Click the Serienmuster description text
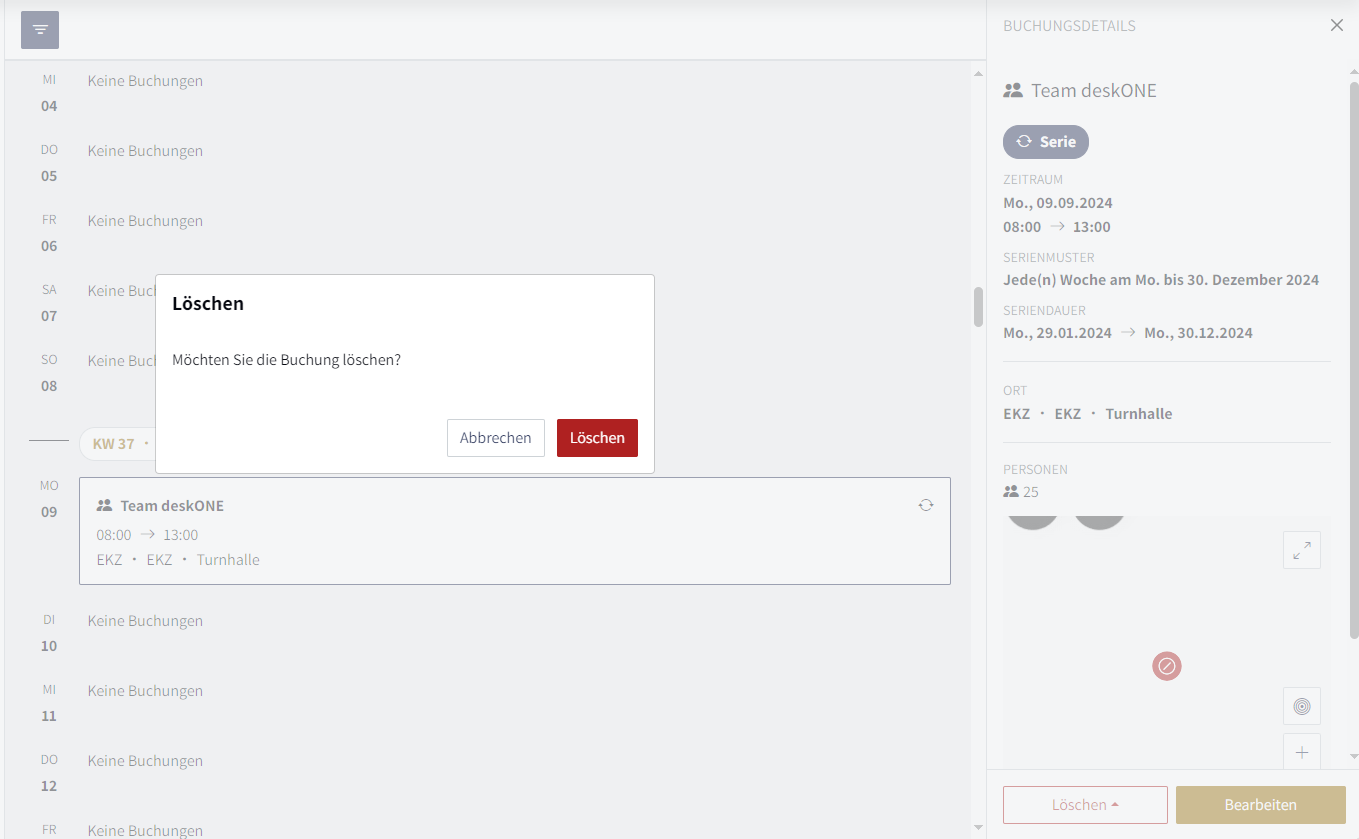This screenshot has width=1359, height=839. coord(1161,280)
